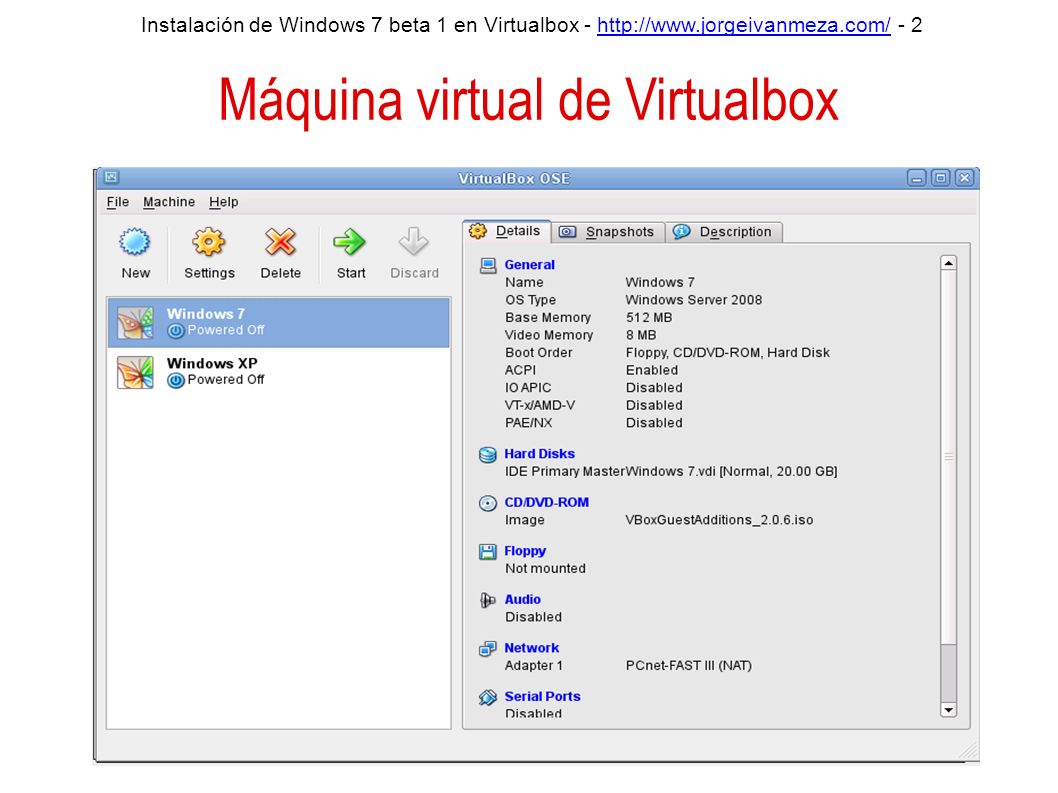Open the Audio settings link
Image resolution: width=1058 pixels, height=793 pixels.
(x=522, y=600)
